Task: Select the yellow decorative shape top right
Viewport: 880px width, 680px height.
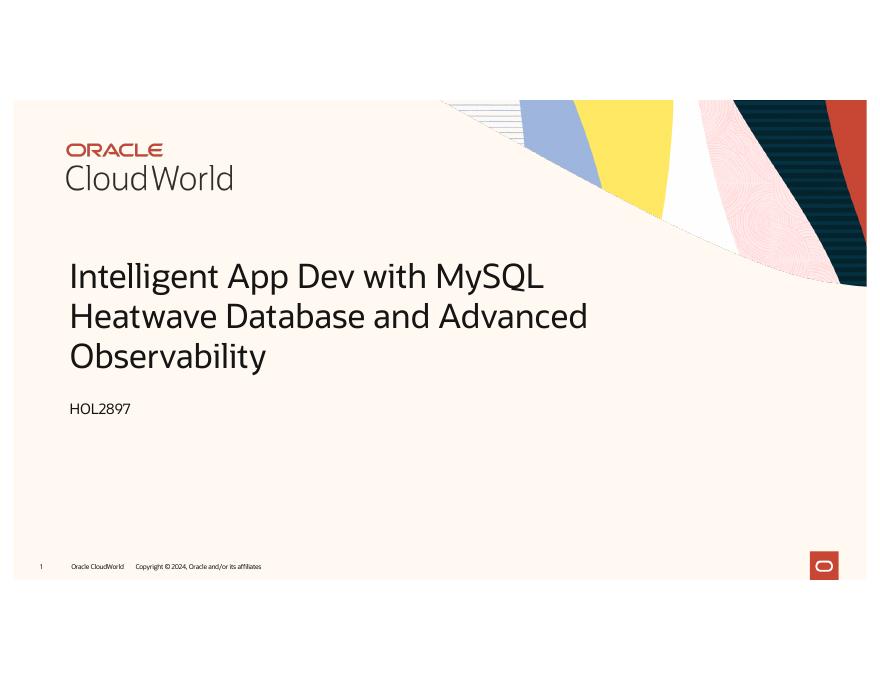Action: [625, 150]
